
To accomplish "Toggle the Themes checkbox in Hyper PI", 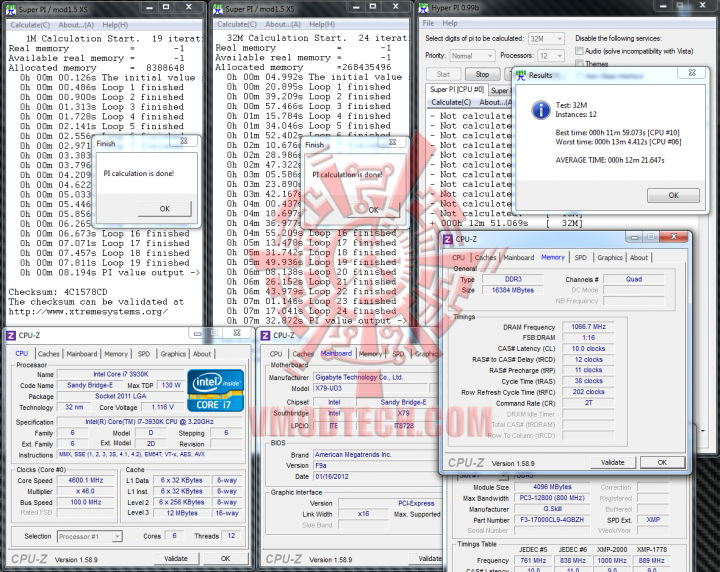I will (579, 63).
